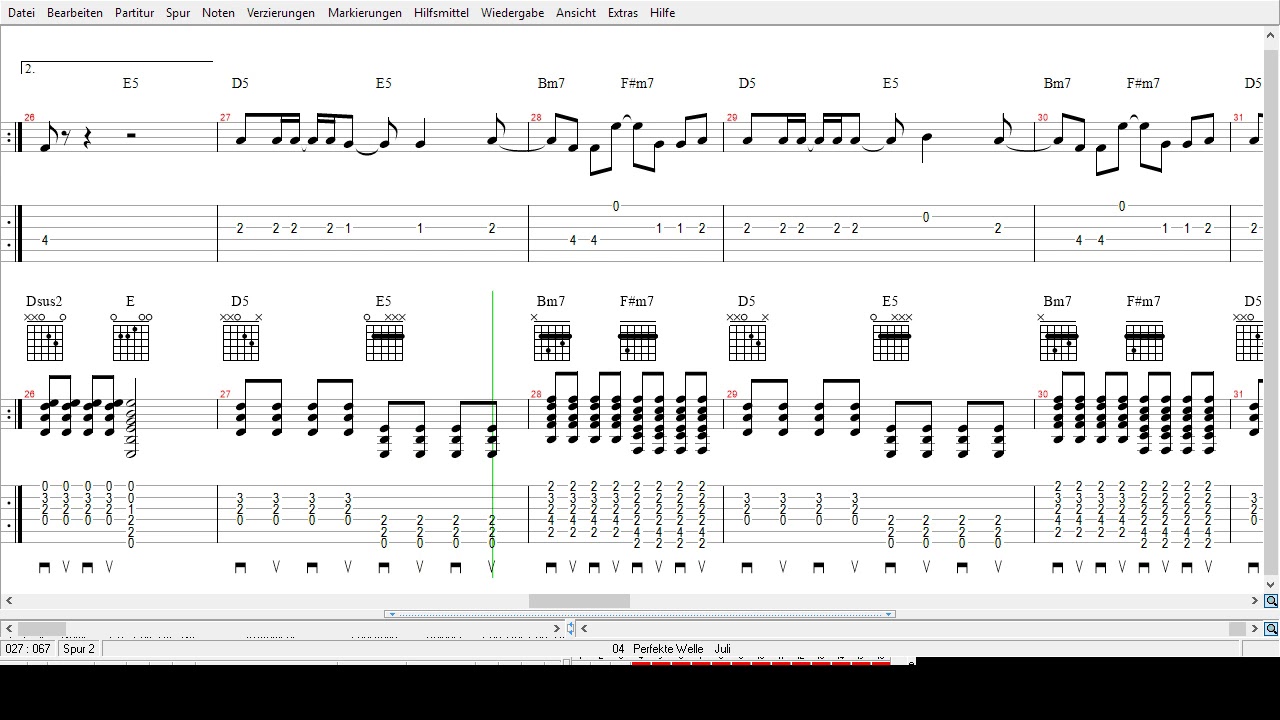Click the song title "04 Perfekte Welle Juli"
1280x720 pixels.
pos(671,649)
